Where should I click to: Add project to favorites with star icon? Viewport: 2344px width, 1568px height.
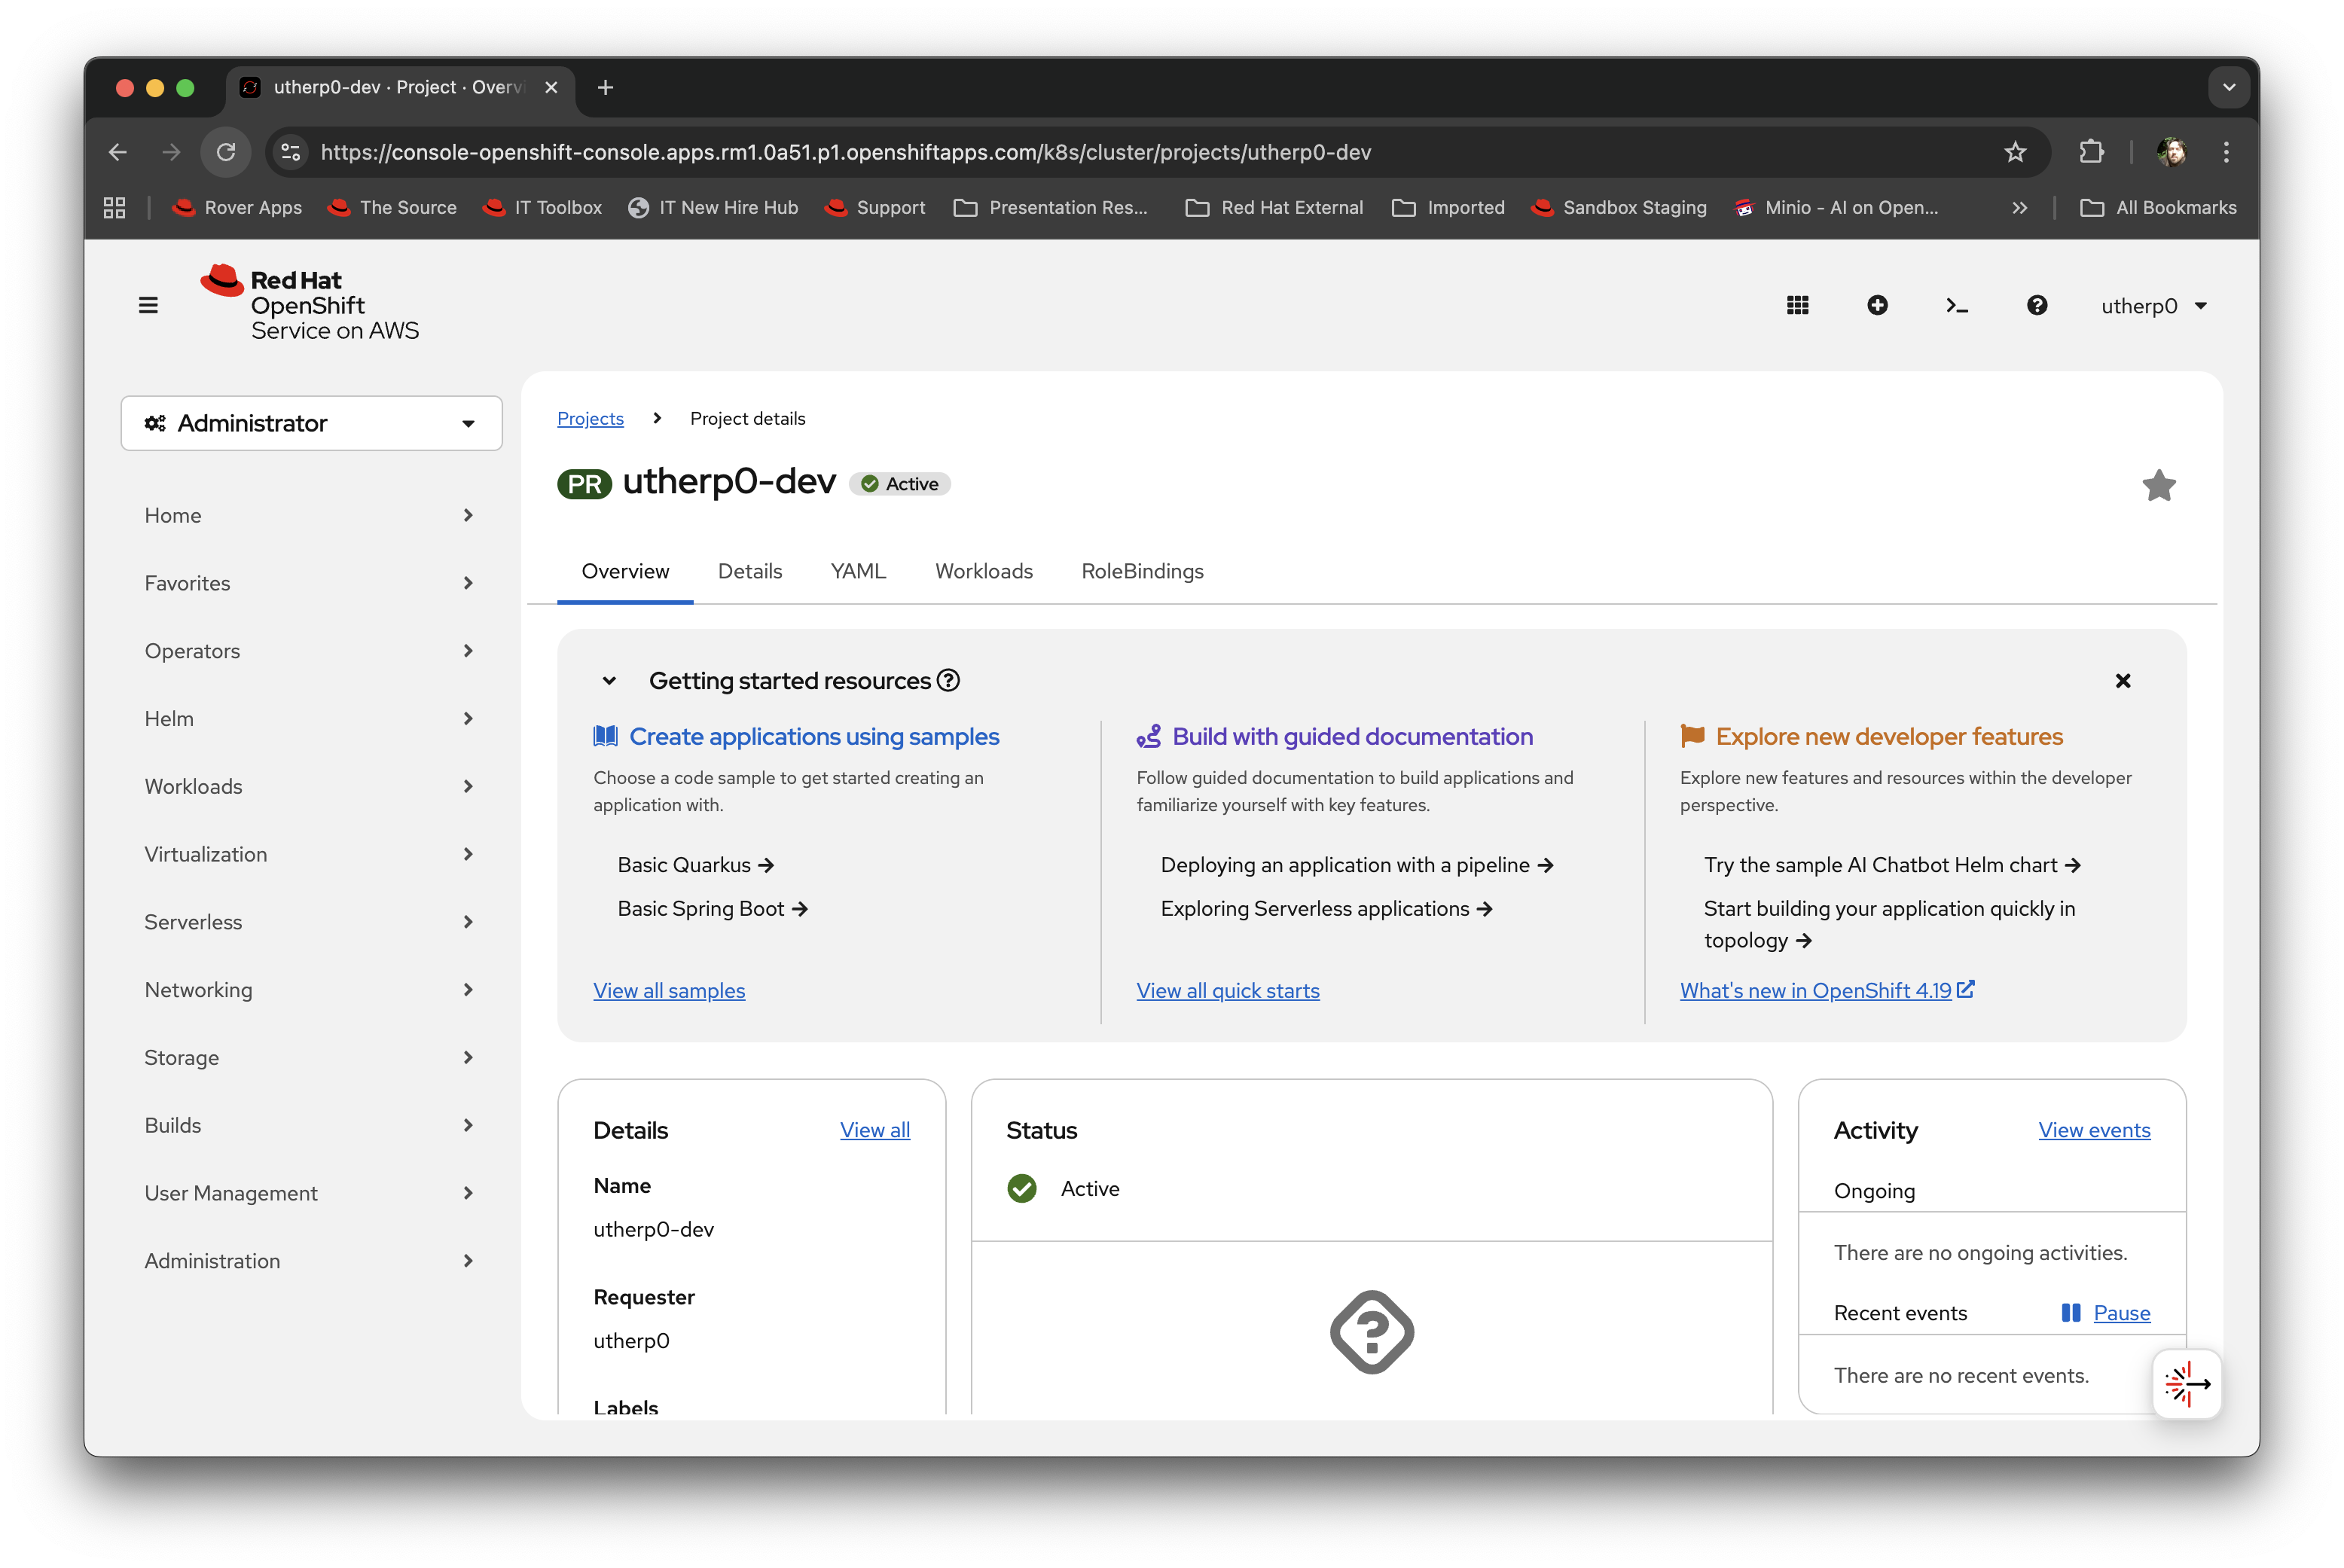tap(2158, 486)
